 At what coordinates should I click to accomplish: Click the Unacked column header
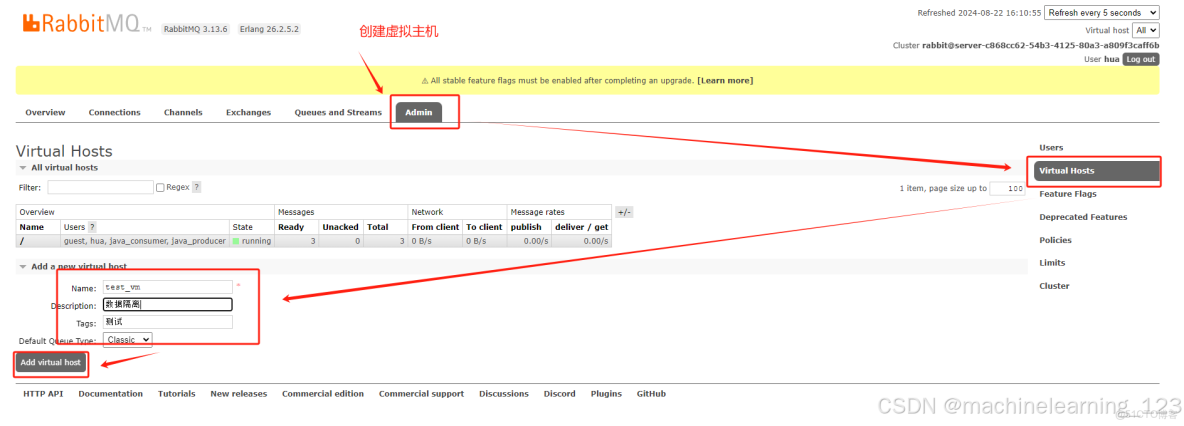tap(341, 227)
